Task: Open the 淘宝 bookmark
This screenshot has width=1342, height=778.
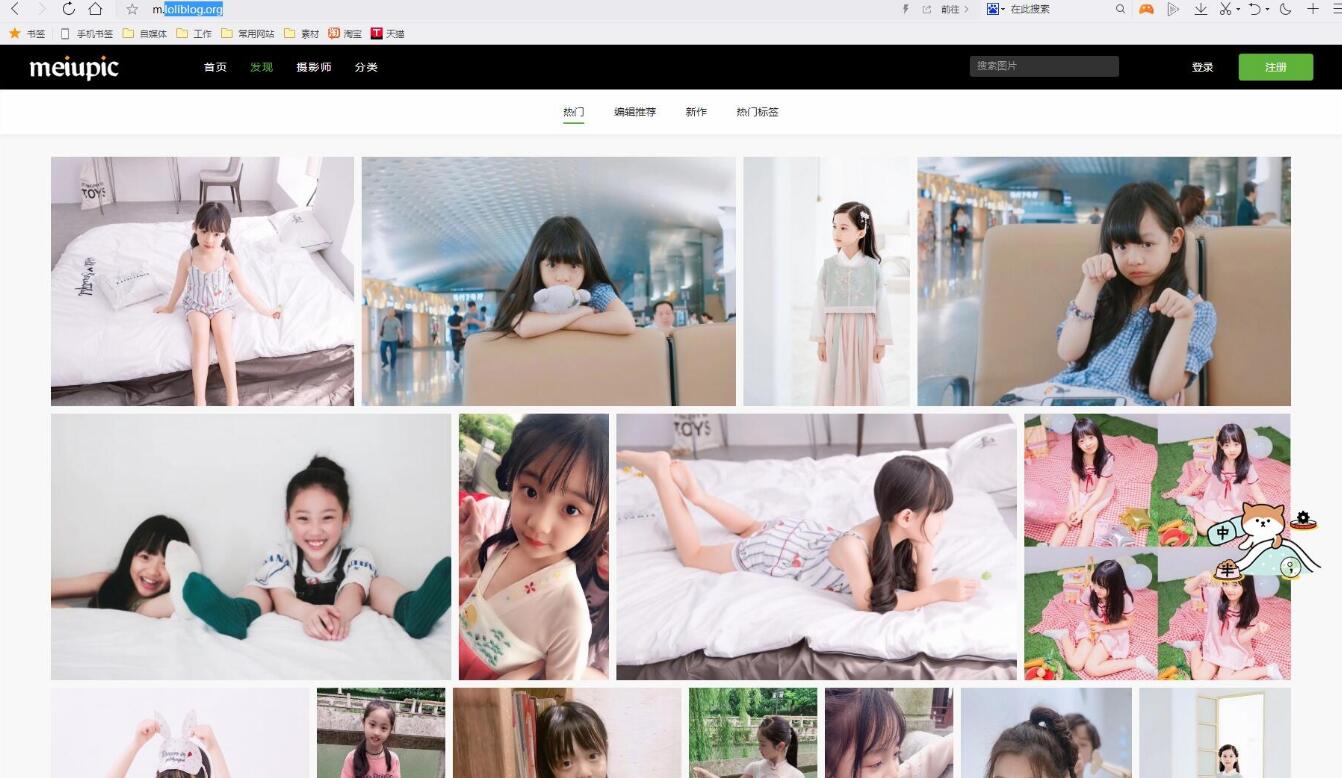Action: (345, 33)
